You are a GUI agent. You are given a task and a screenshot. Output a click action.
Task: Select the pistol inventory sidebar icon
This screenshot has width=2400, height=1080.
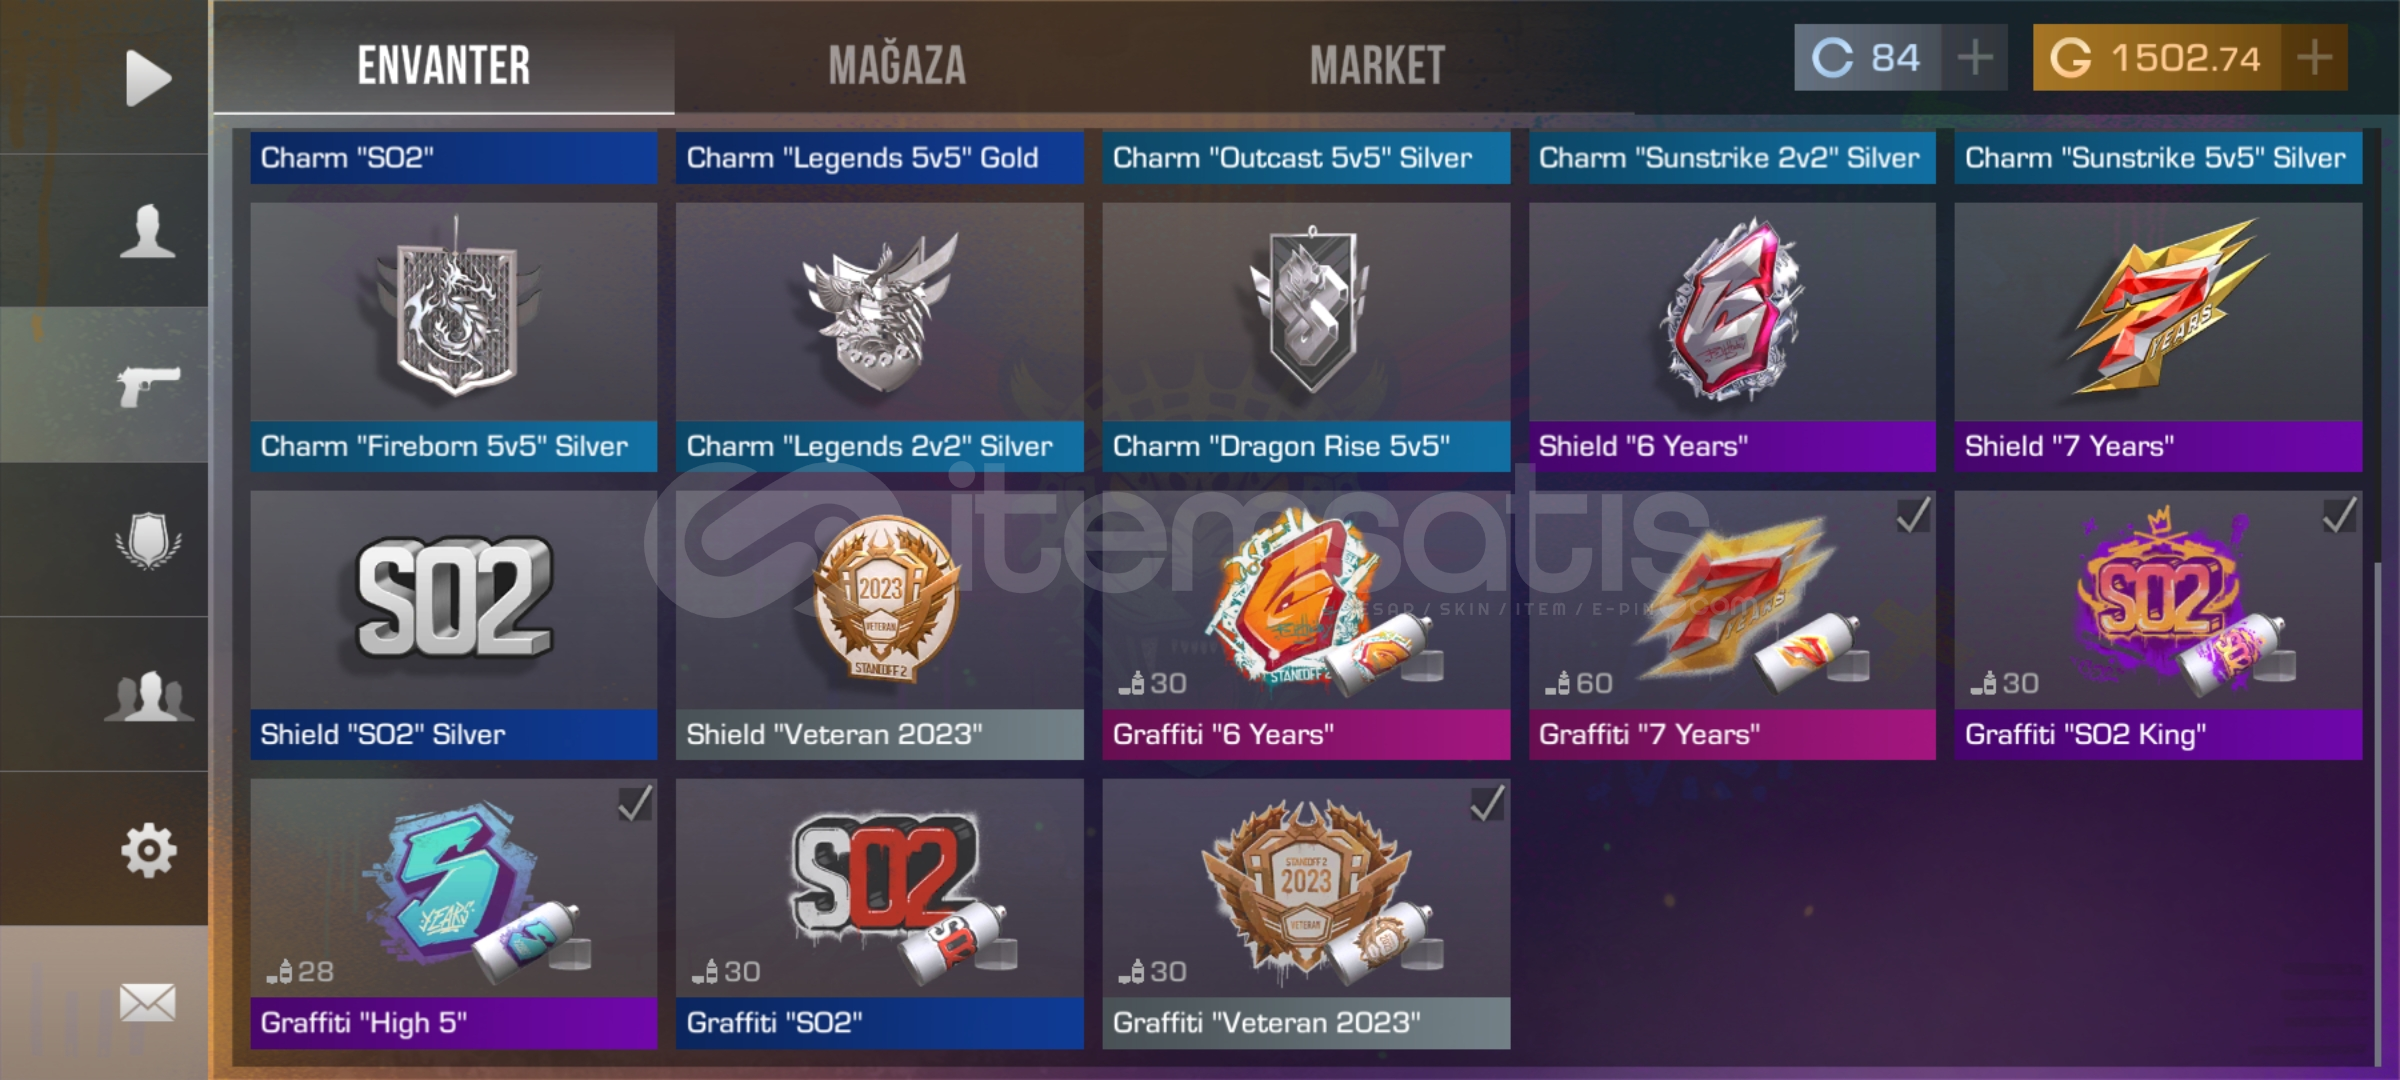click(x=148, y=386)
